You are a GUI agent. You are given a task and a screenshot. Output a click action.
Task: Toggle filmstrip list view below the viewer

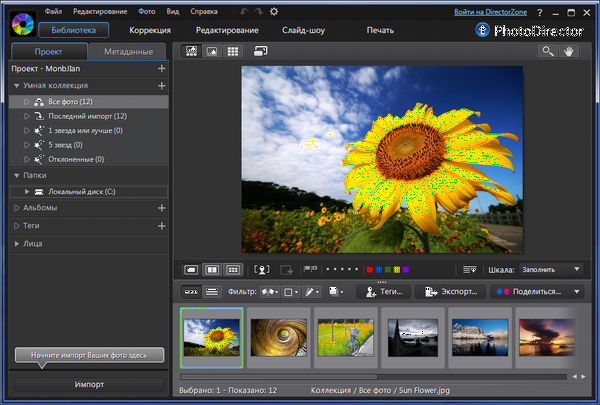tap(212, 291)
